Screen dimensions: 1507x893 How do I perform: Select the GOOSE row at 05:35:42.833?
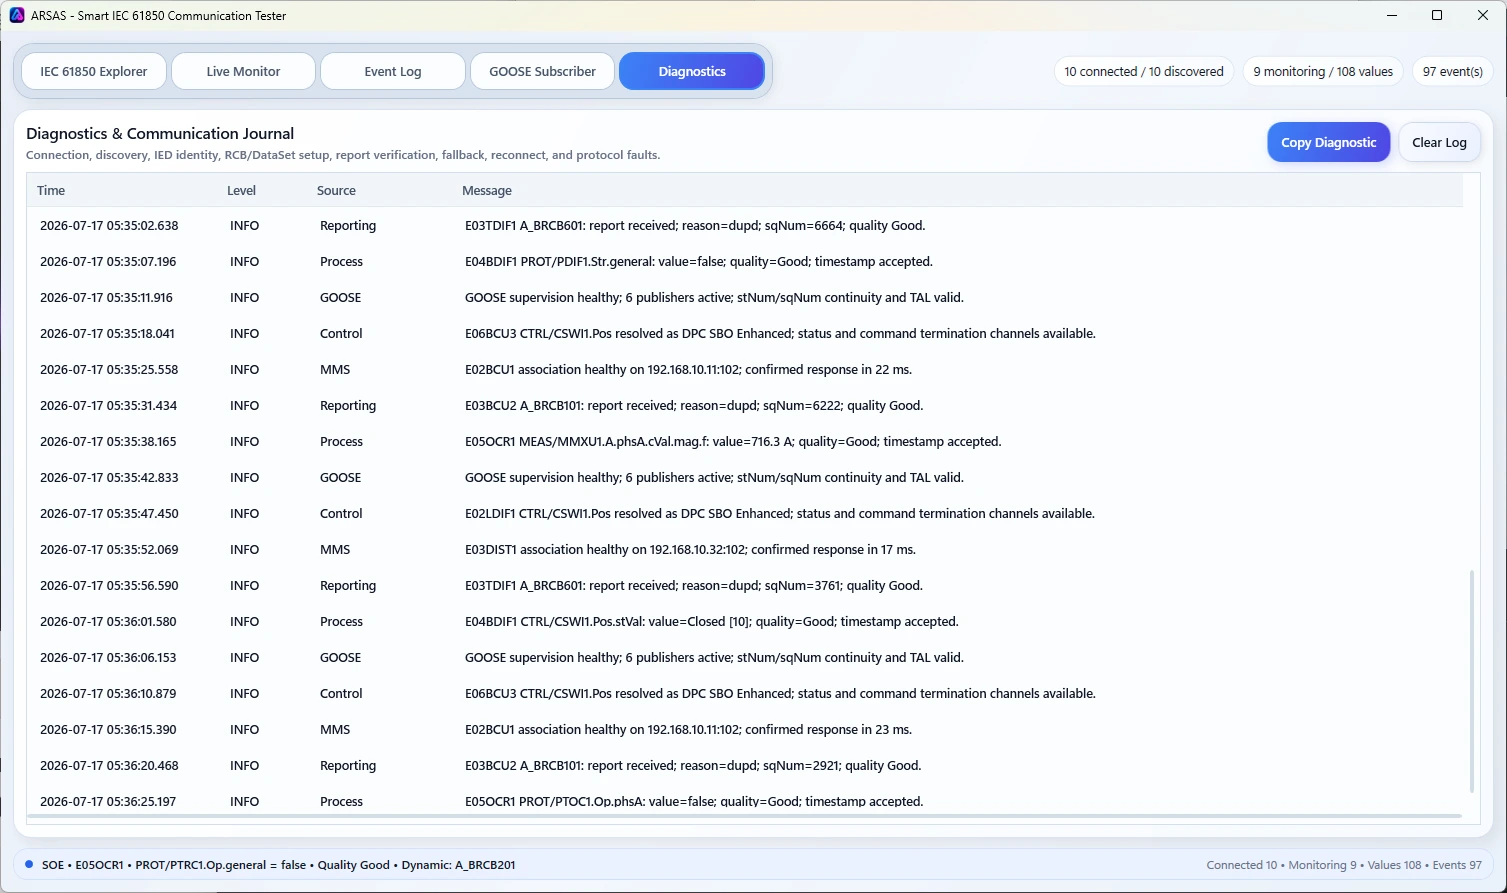745,478
